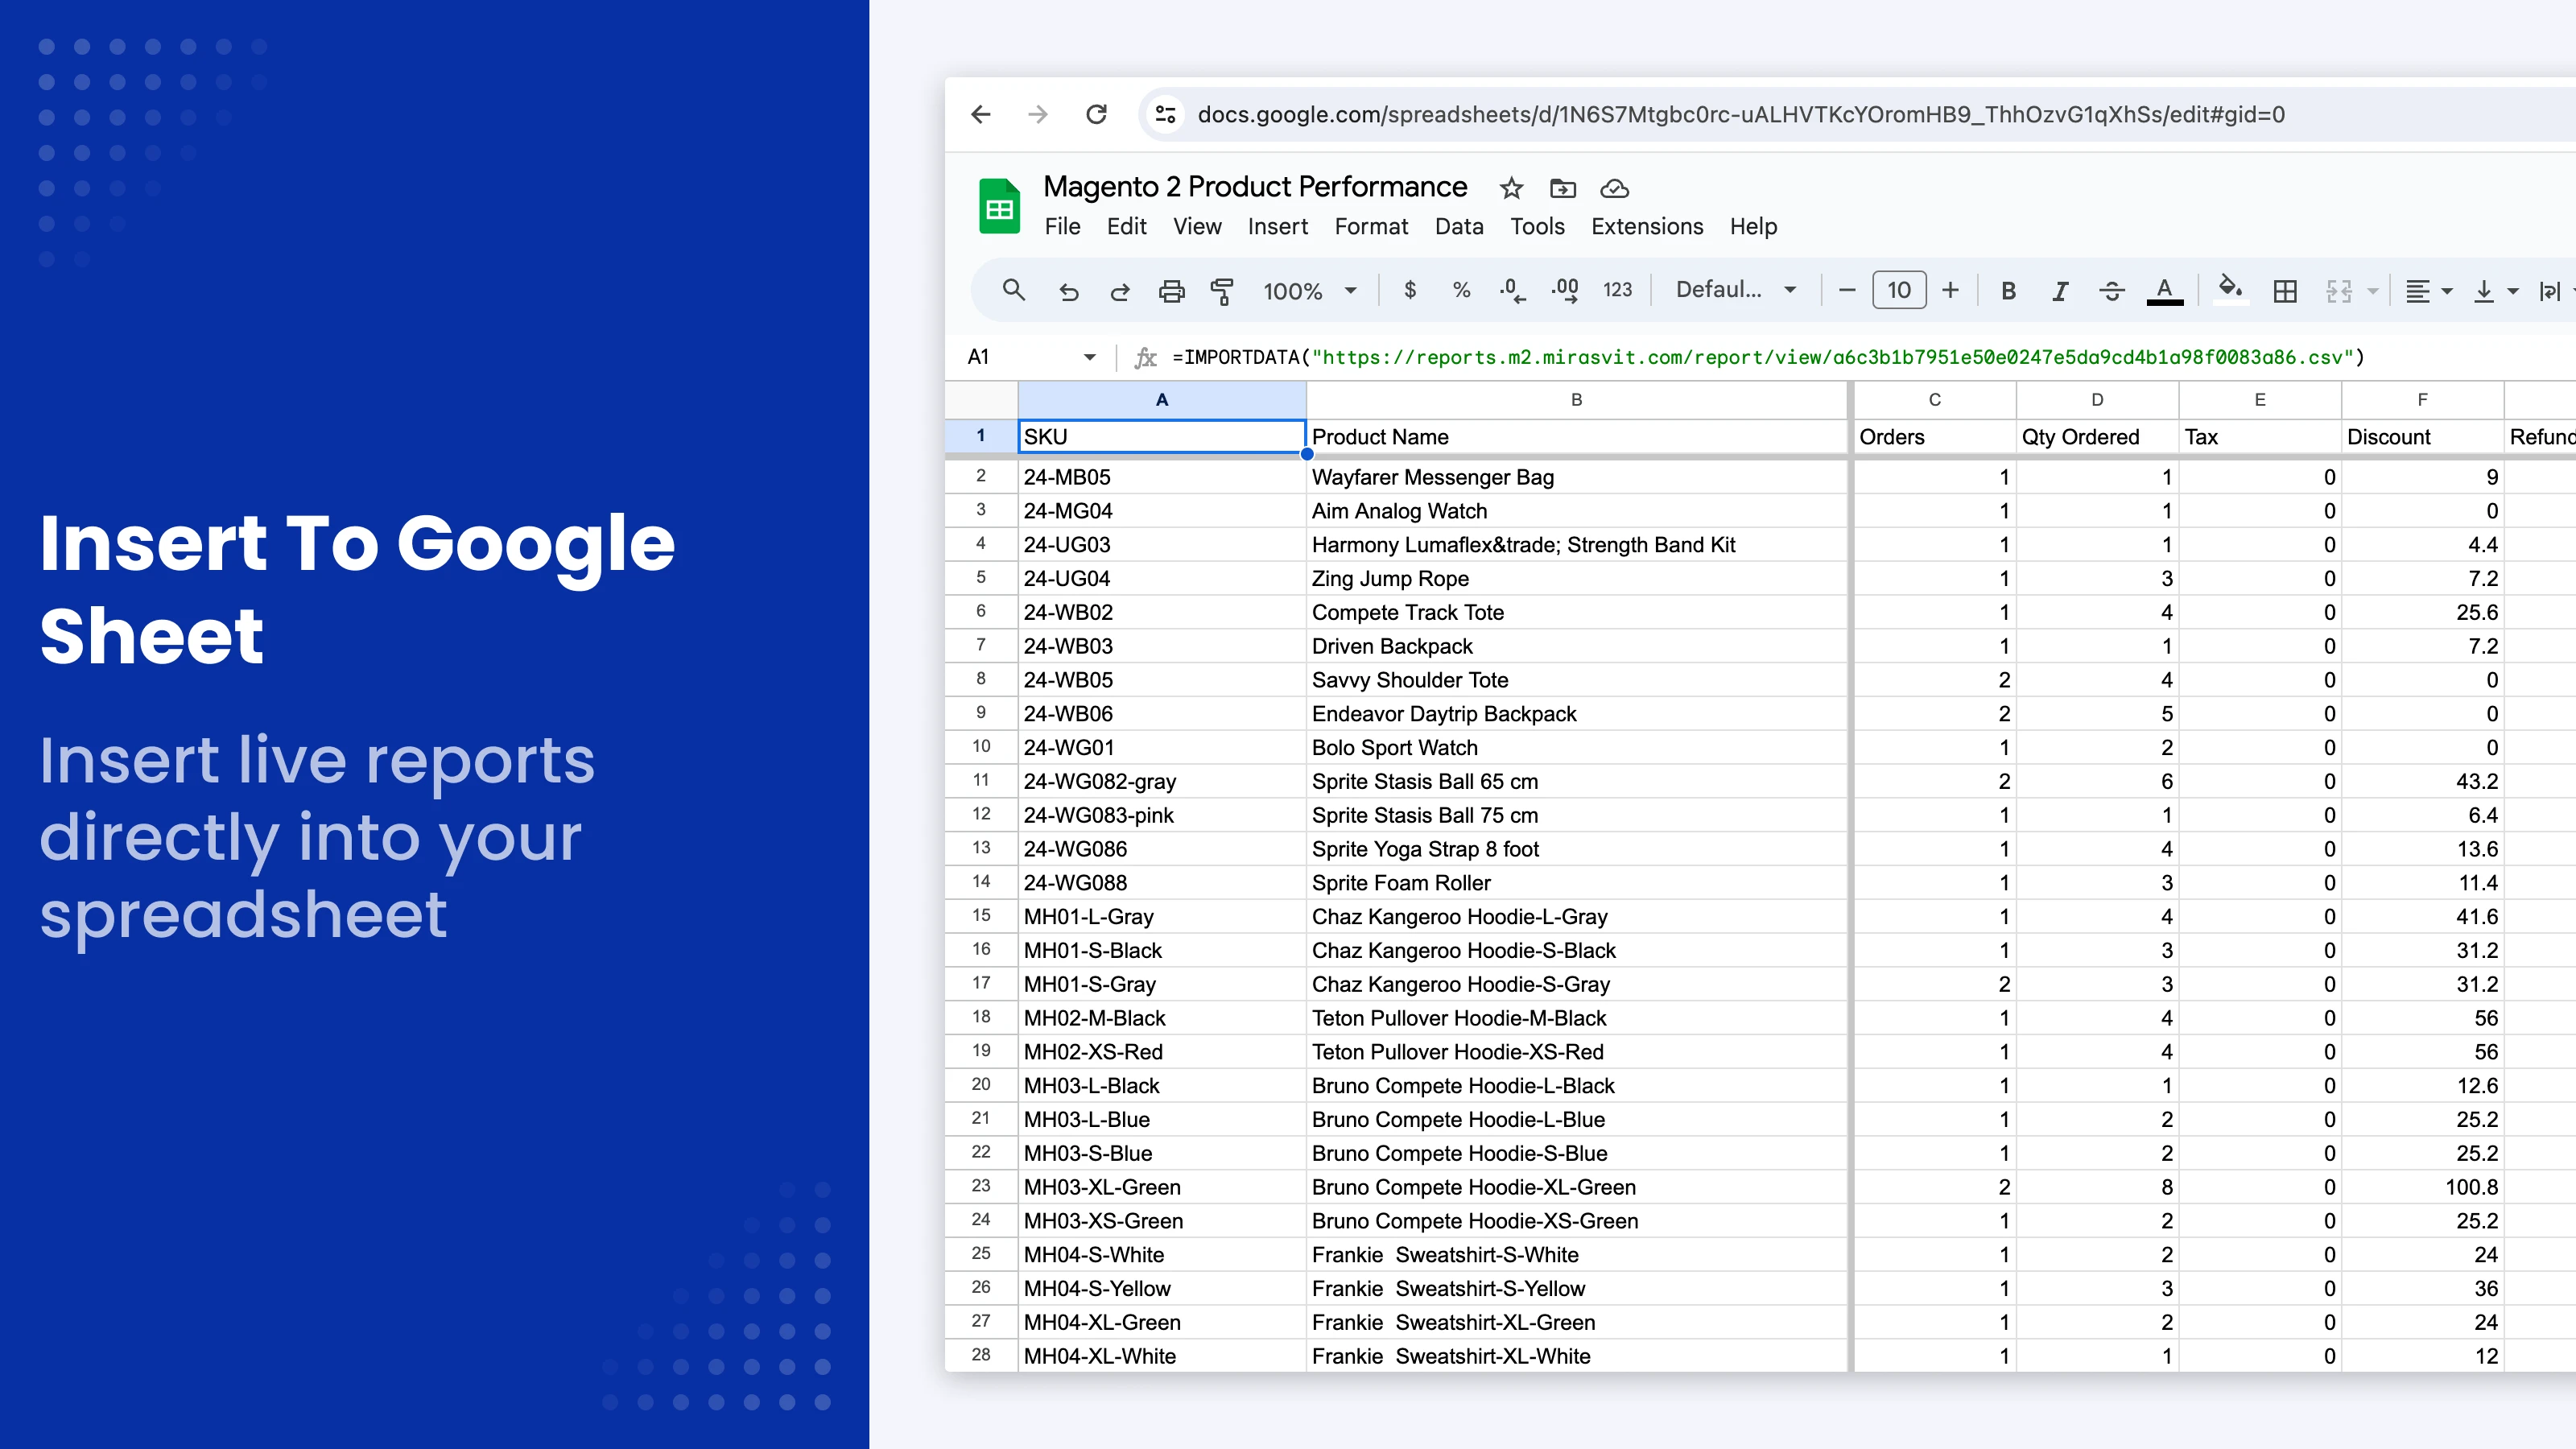The width and height of the screenshot is (2576, 1449).
Task: Open the Extensions menu
Action: pyautogui.click(x=1647, y=227)
